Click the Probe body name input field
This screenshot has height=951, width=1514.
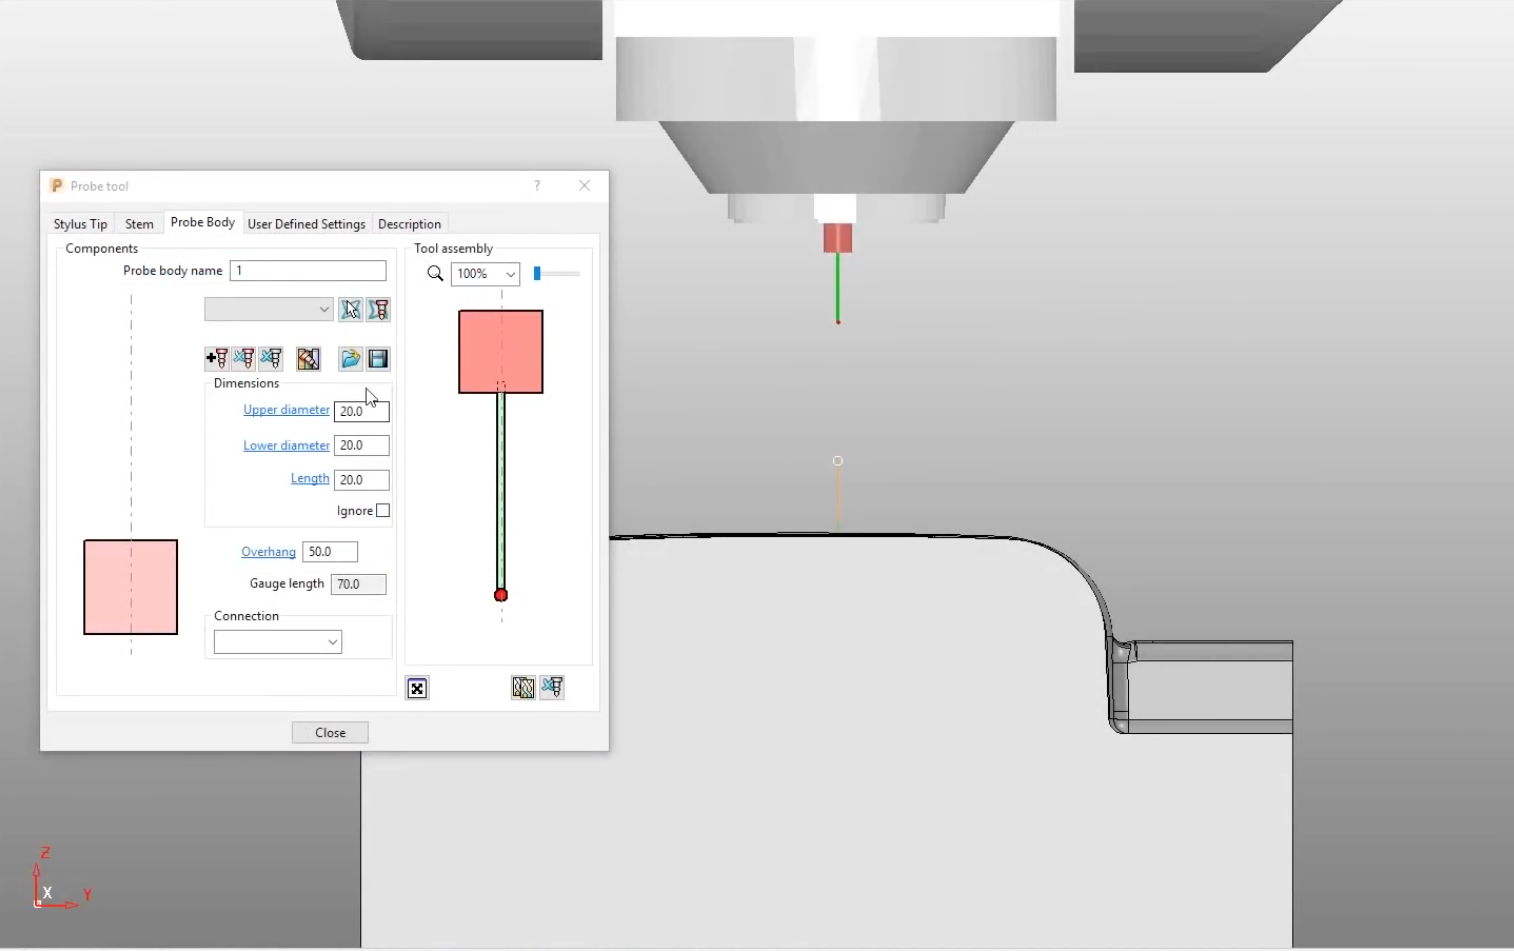308,271
